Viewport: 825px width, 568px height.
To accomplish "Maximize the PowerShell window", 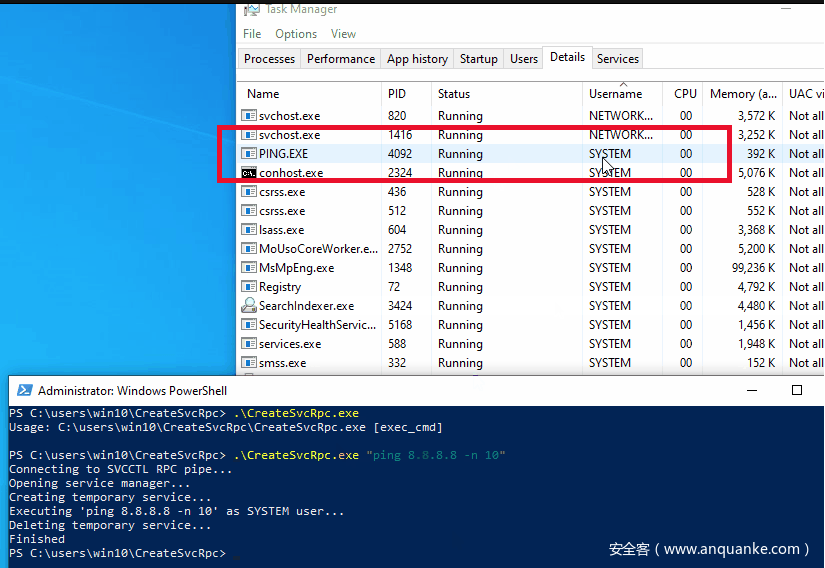I will point(797,391).
